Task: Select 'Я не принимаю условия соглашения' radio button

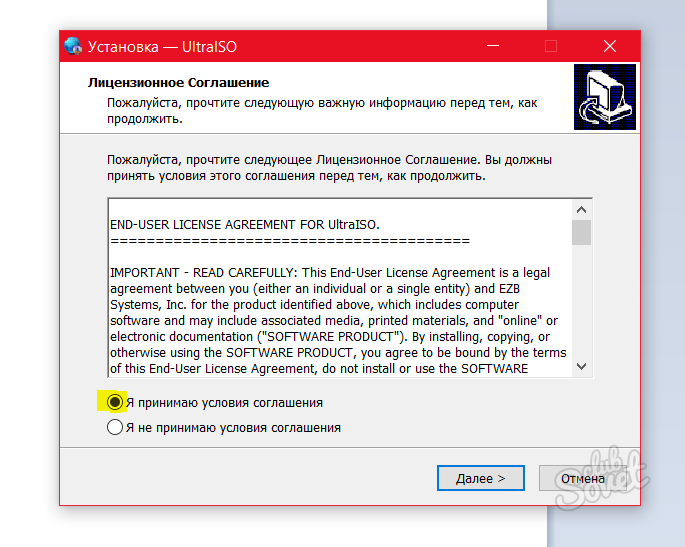Action: (x=115, y=427)
